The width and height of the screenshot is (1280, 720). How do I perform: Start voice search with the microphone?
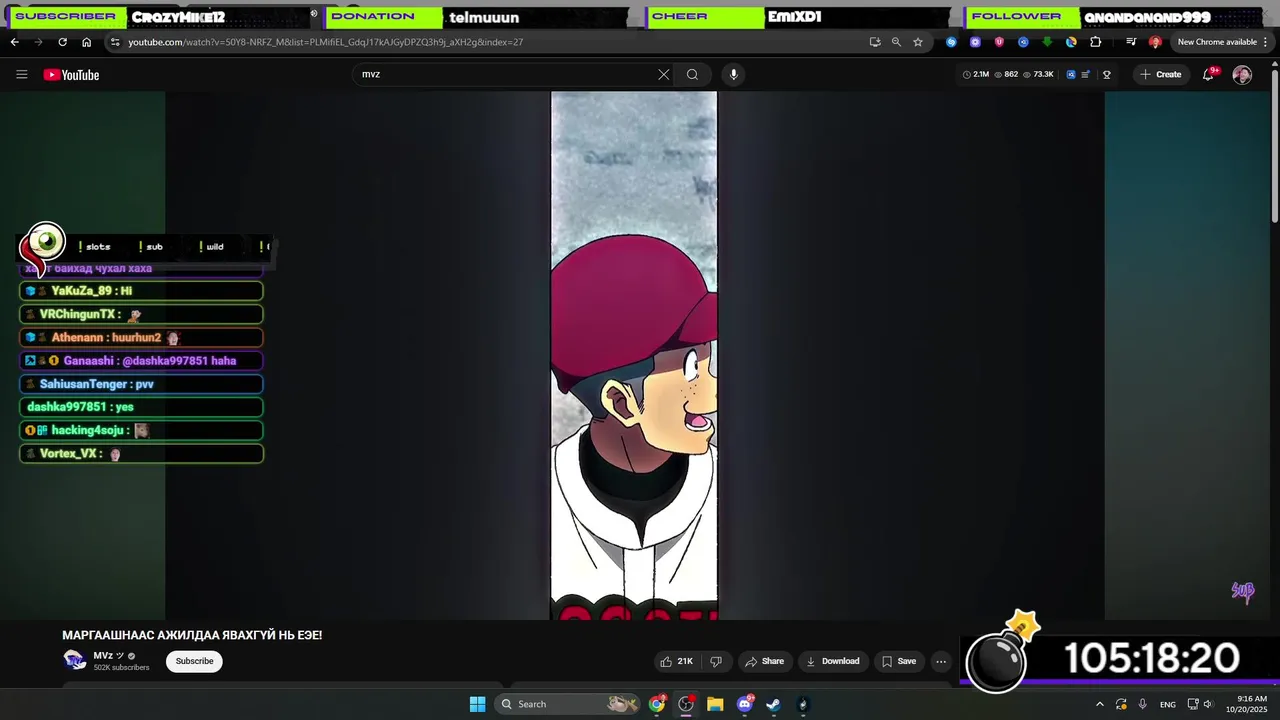click(733, 74)
